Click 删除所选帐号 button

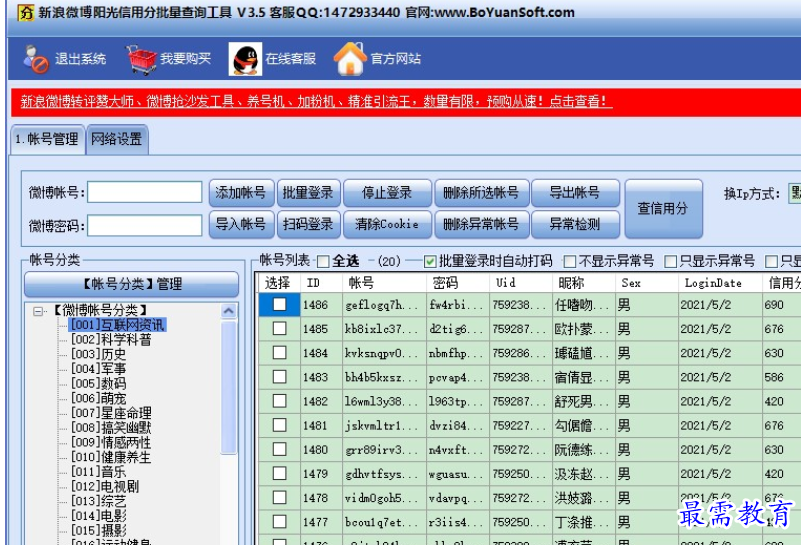click(481, 193)
